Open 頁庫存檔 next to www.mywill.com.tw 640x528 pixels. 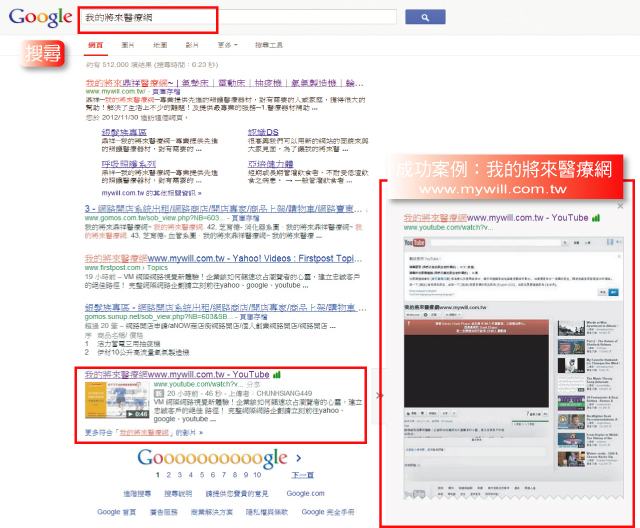click(x=166, y=92)
